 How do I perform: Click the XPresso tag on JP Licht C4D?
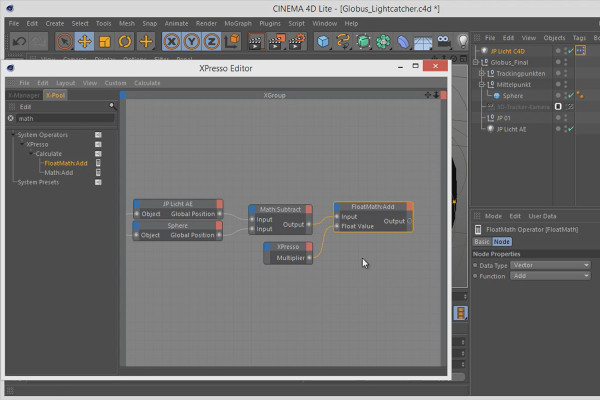click(580, 51)
